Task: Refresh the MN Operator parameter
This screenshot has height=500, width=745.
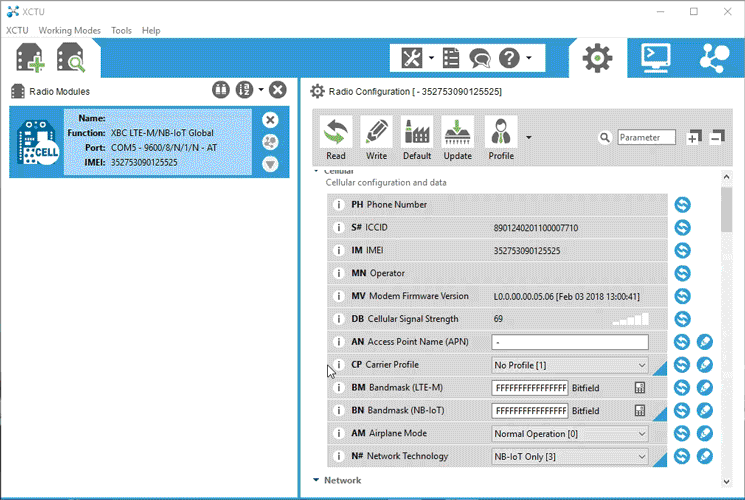Action: click(x=682, y=273)
